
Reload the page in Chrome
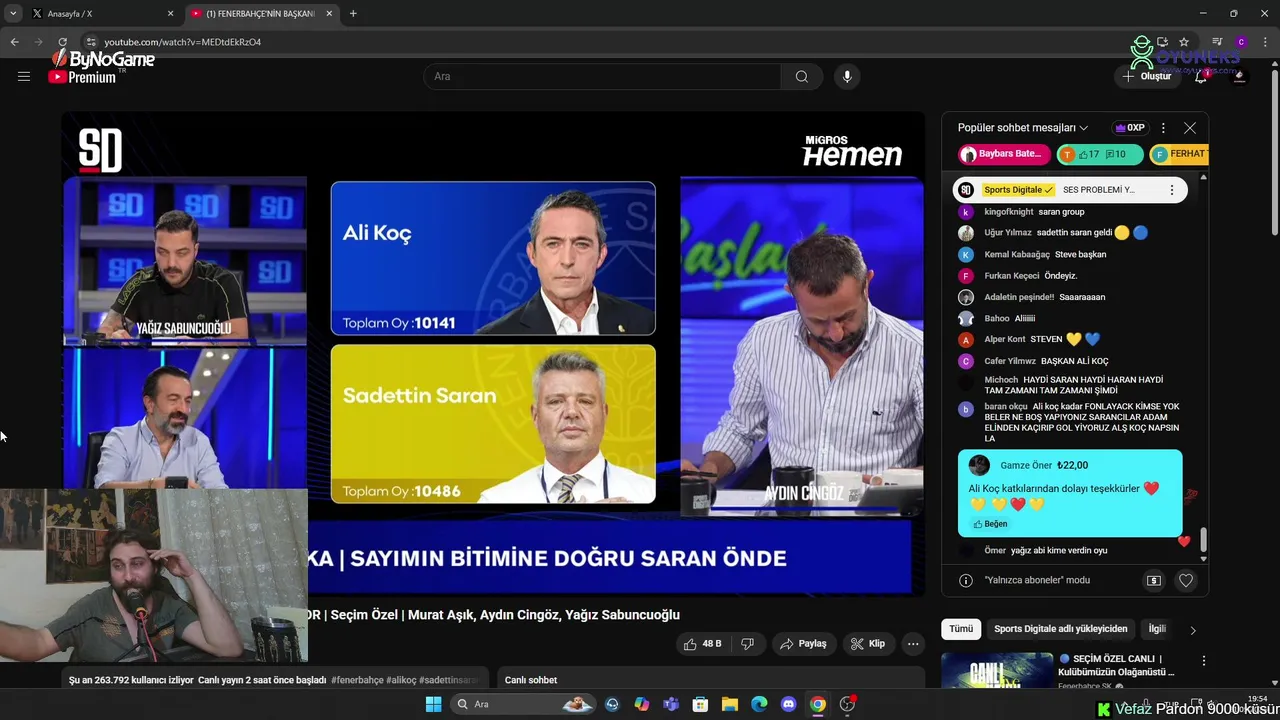coord(62,42)
